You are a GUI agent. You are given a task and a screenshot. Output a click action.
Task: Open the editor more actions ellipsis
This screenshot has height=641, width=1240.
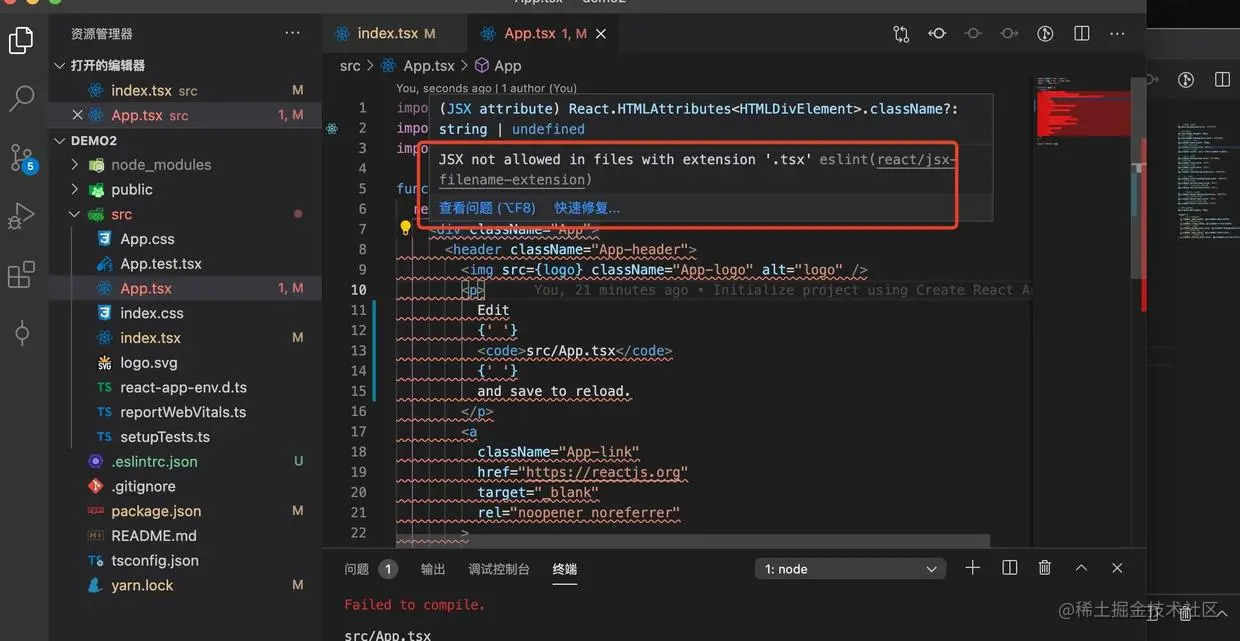1117,34
